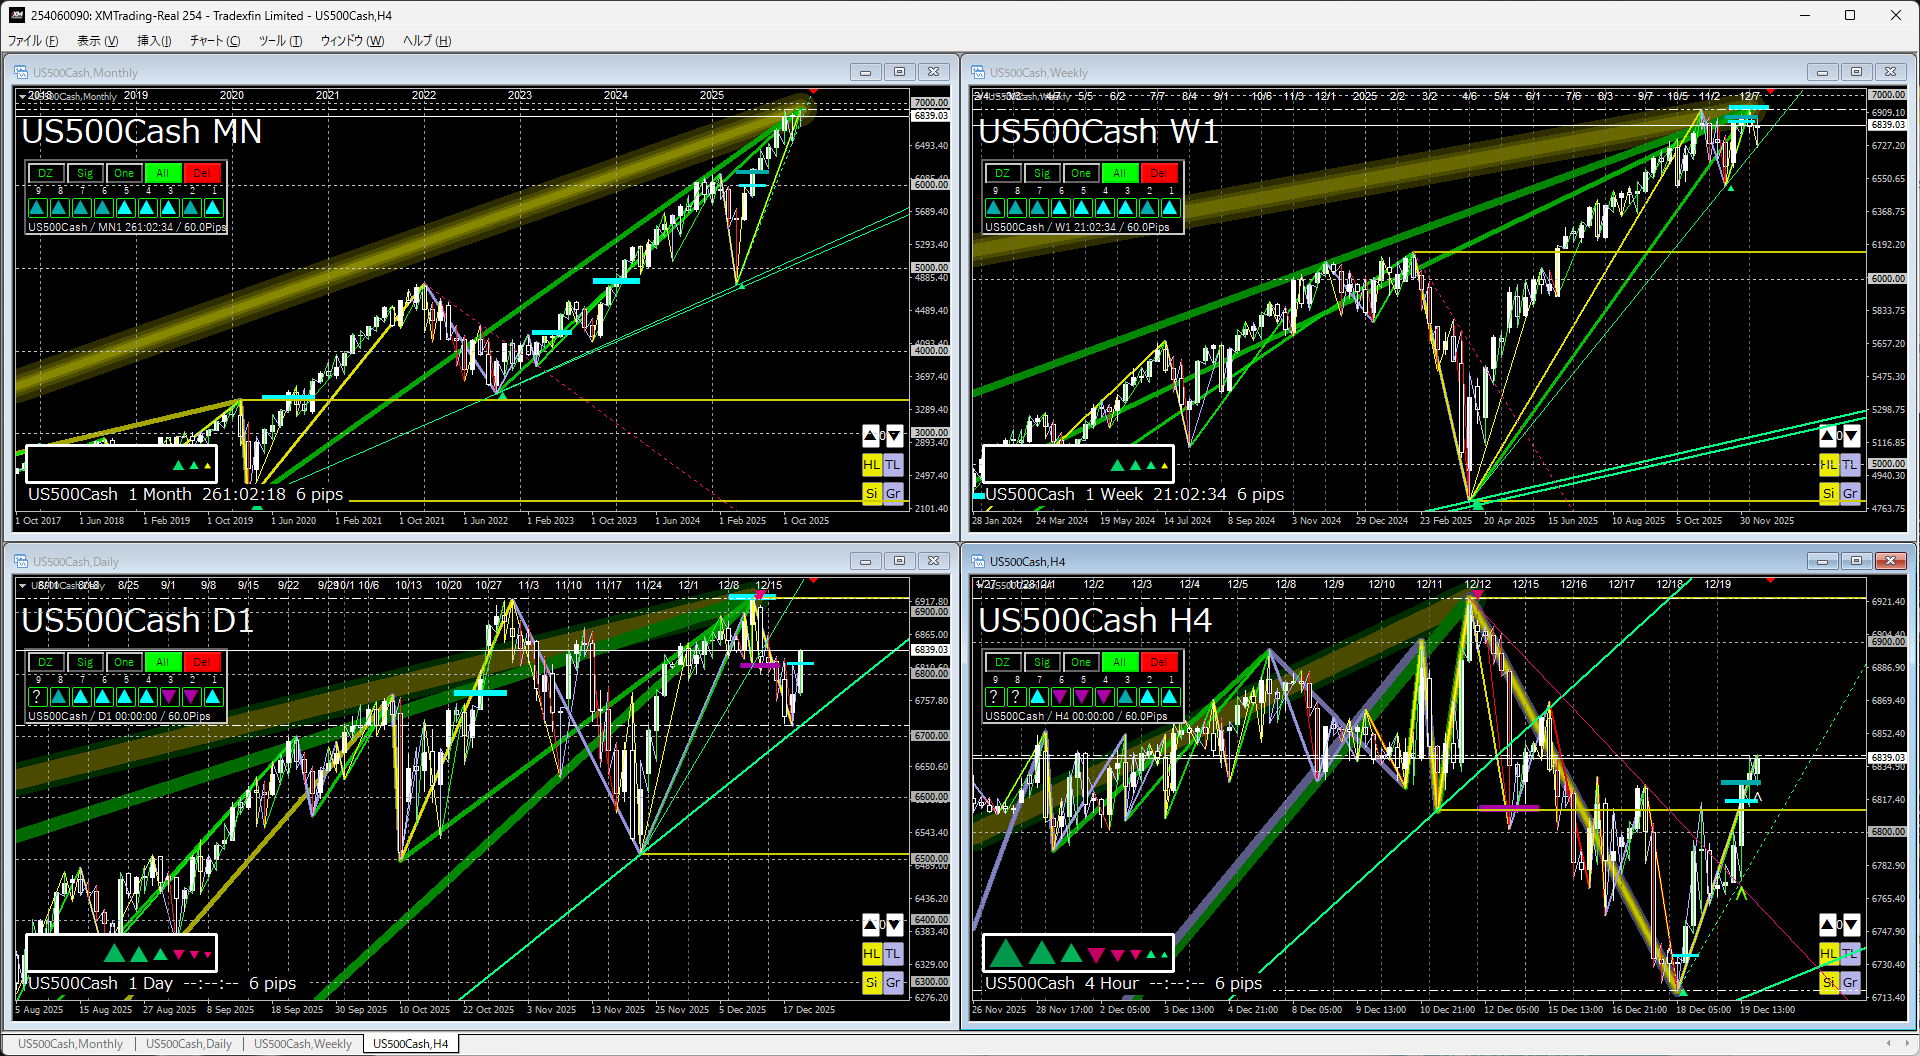Switch to the US500Cash,Weekly bottom tab

(302, 1044)
